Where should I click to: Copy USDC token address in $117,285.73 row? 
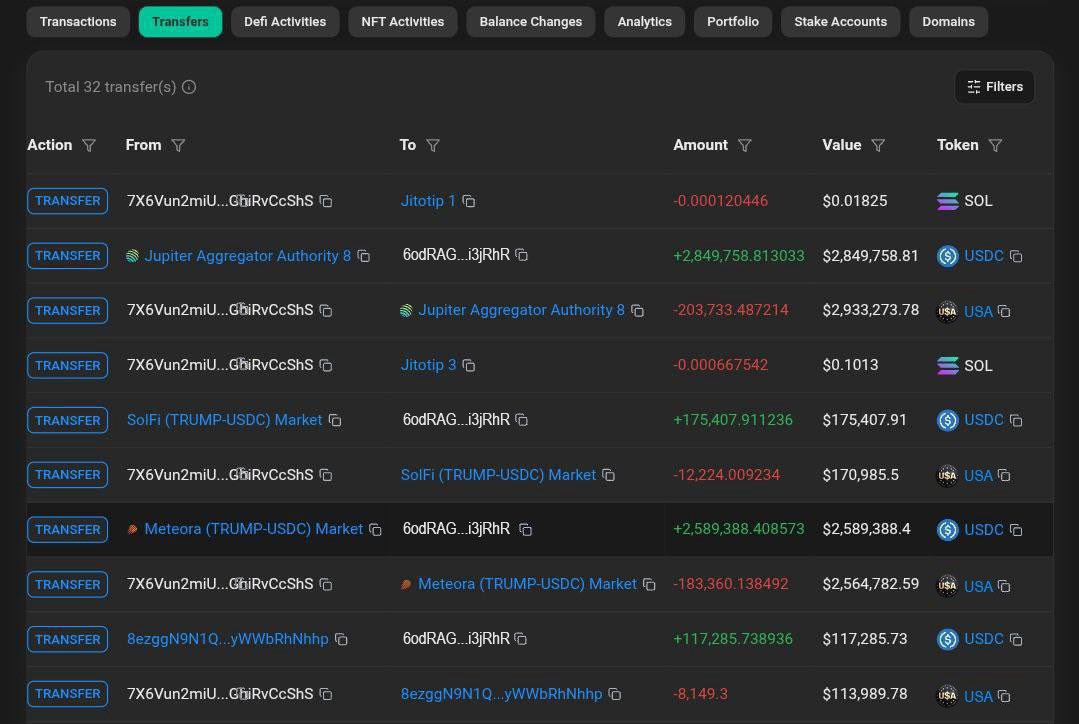[1016, 639]
